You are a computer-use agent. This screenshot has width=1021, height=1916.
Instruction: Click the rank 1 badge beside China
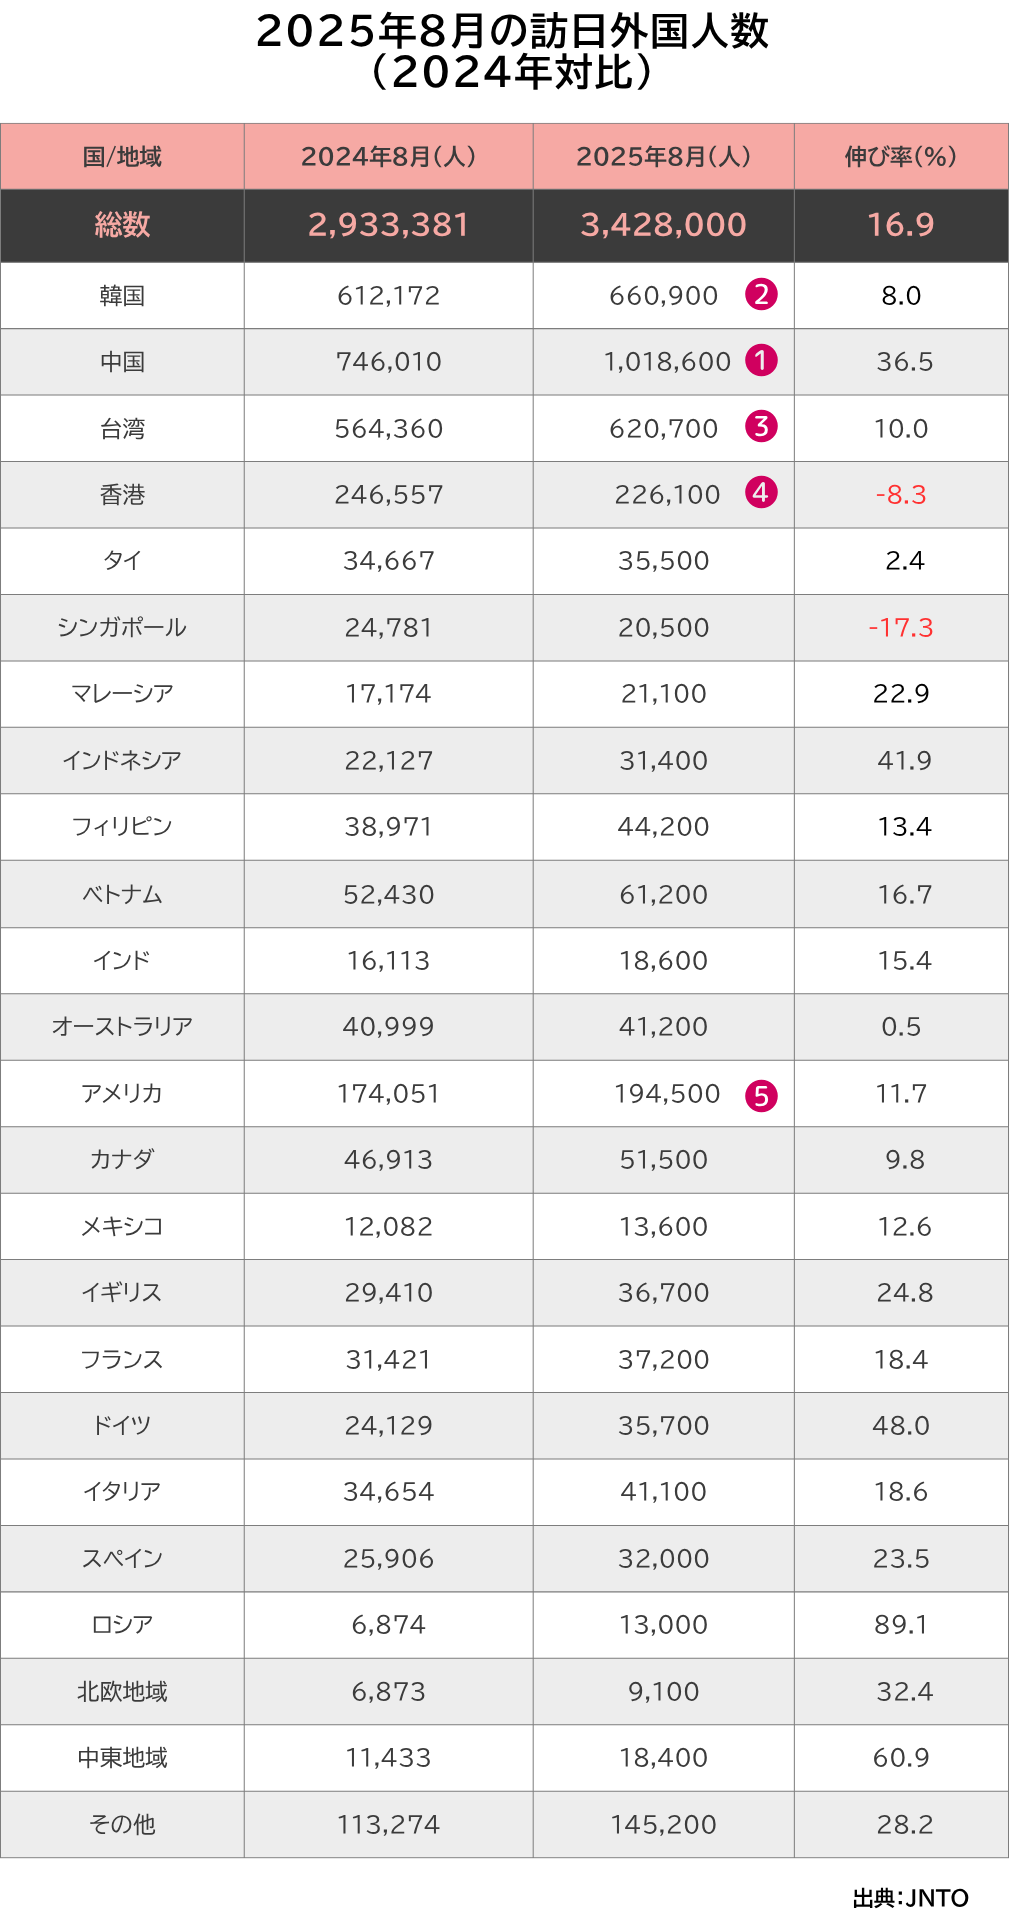[x=761, y=361]
